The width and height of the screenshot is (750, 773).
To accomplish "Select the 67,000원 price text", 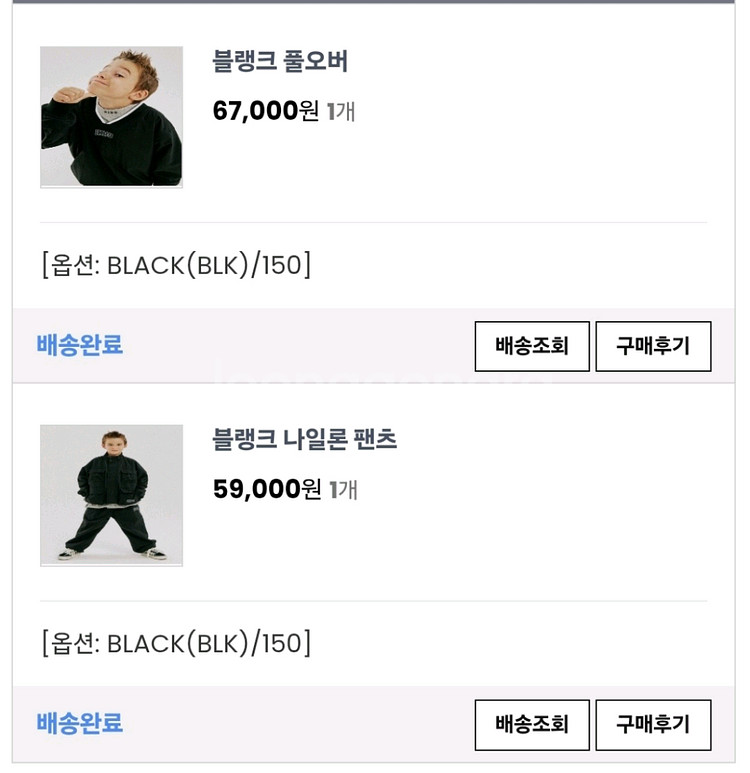I will click(x=266, y=111).
